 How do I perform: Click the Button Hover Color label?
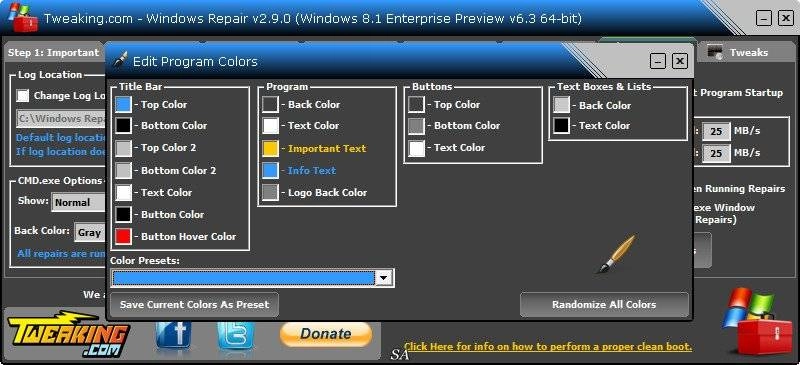point(188,236)
